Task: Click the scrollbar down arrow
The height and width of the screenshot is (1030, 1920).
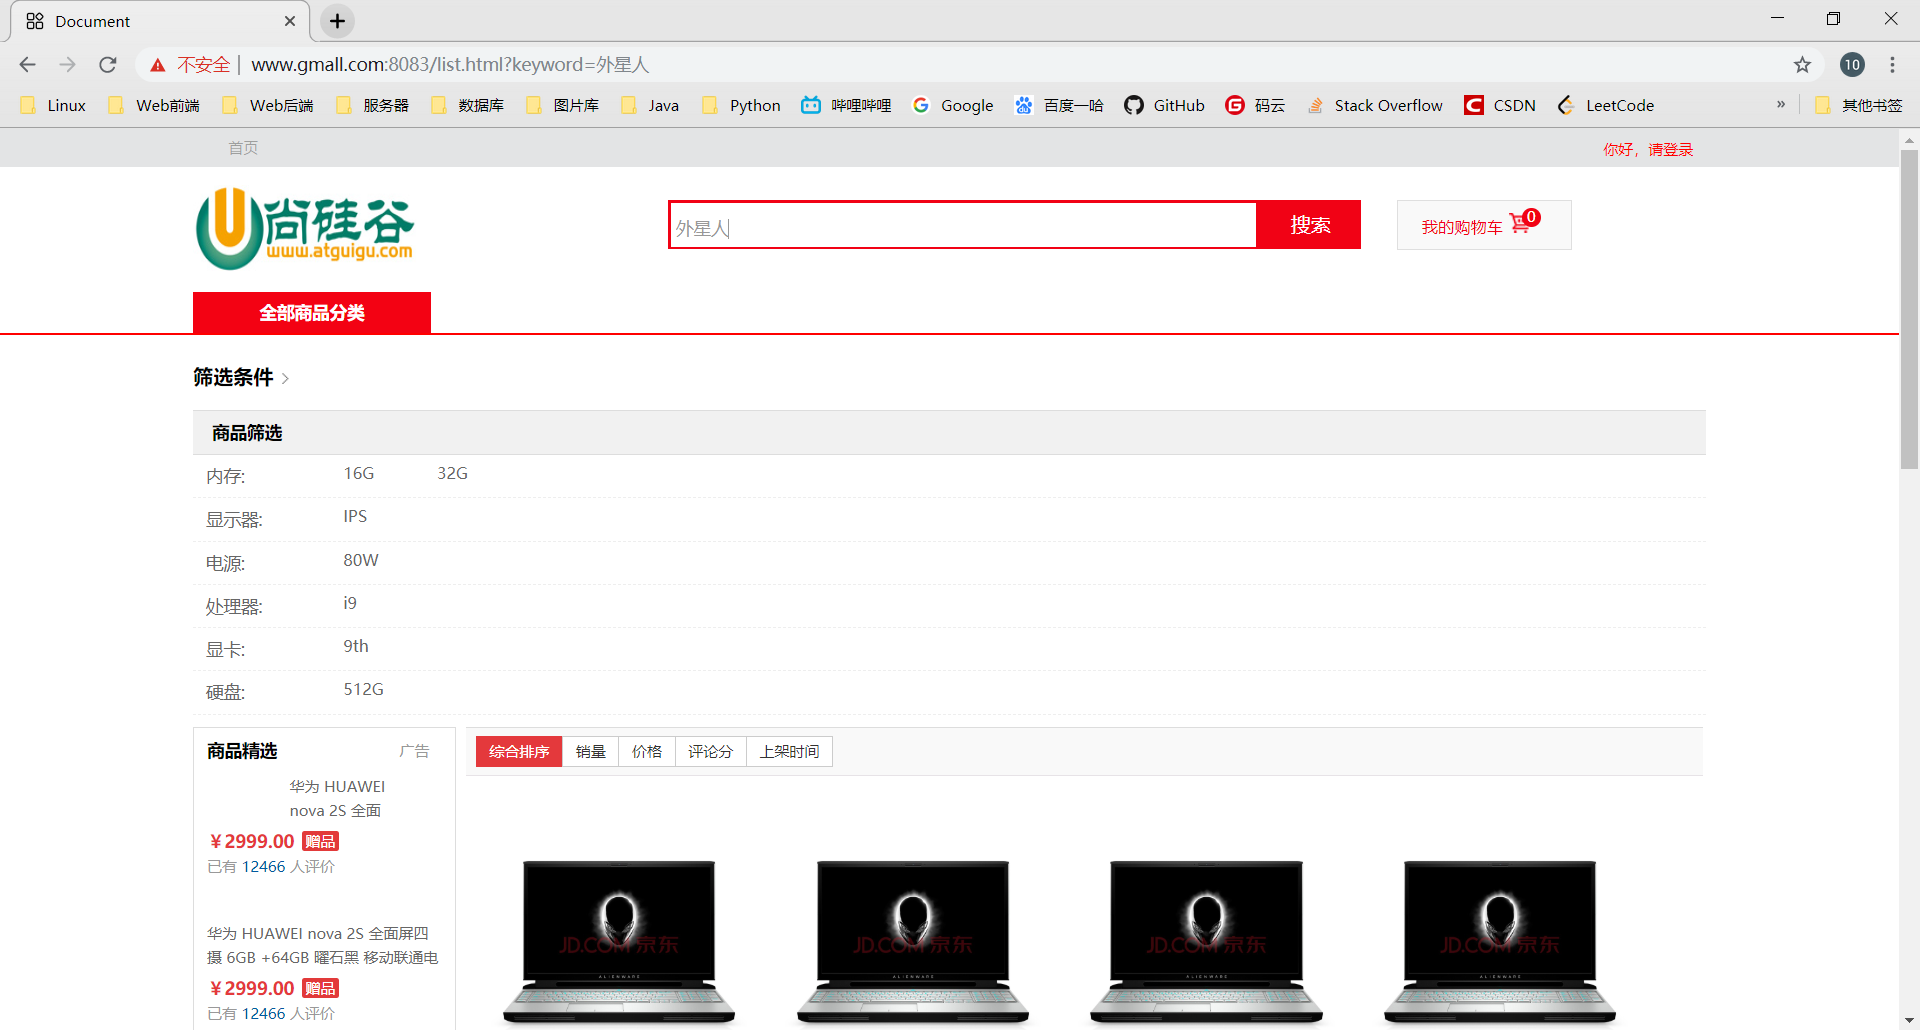Action: click(1909, 1020)
